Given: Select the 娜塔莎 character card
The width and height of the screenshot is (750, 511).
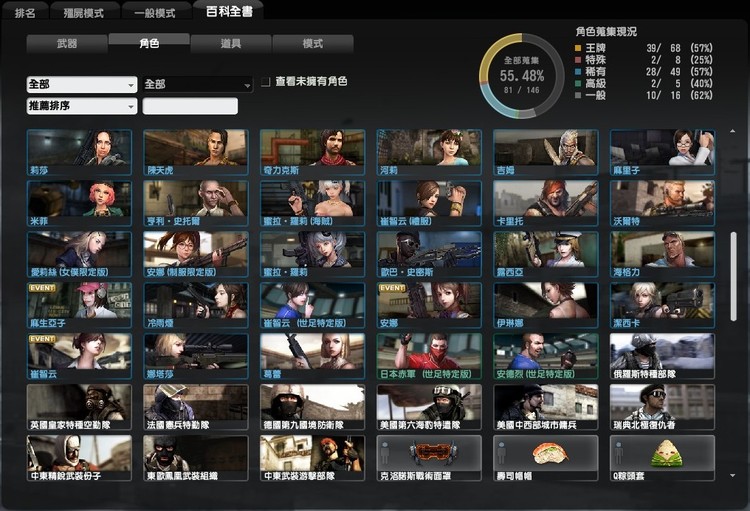Looking at the screenshot, I should (196, 356).
